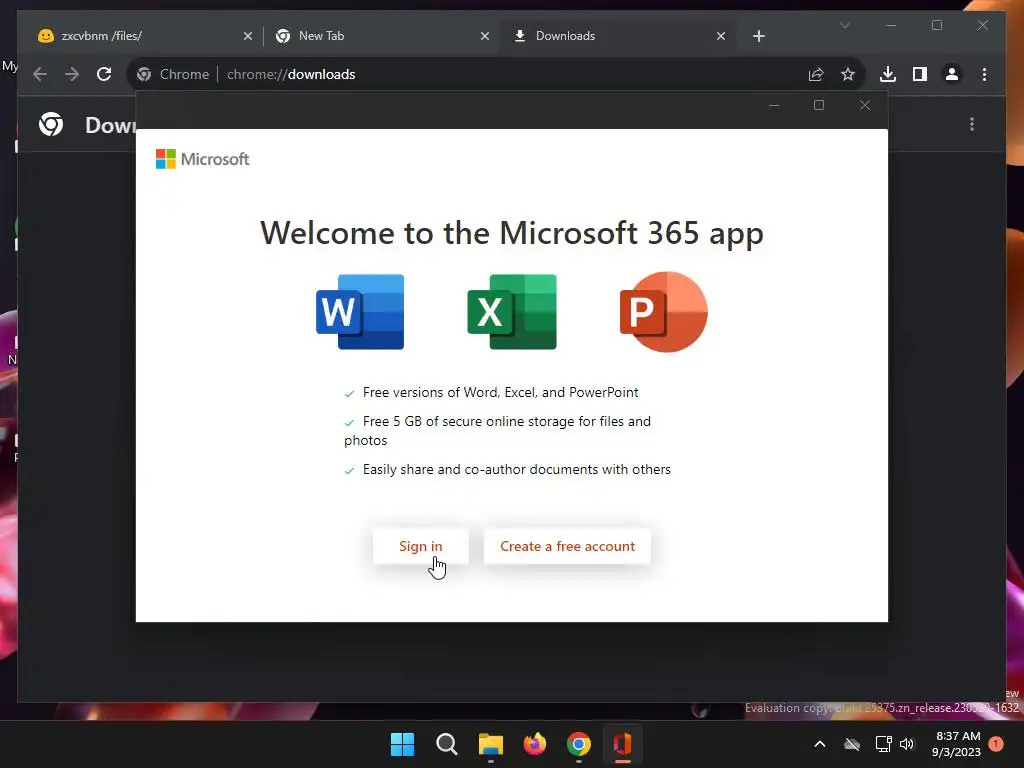Screen dimensions: 1024x768
Task: Open Chrome downloads toolbar icon
Action: 888,74
